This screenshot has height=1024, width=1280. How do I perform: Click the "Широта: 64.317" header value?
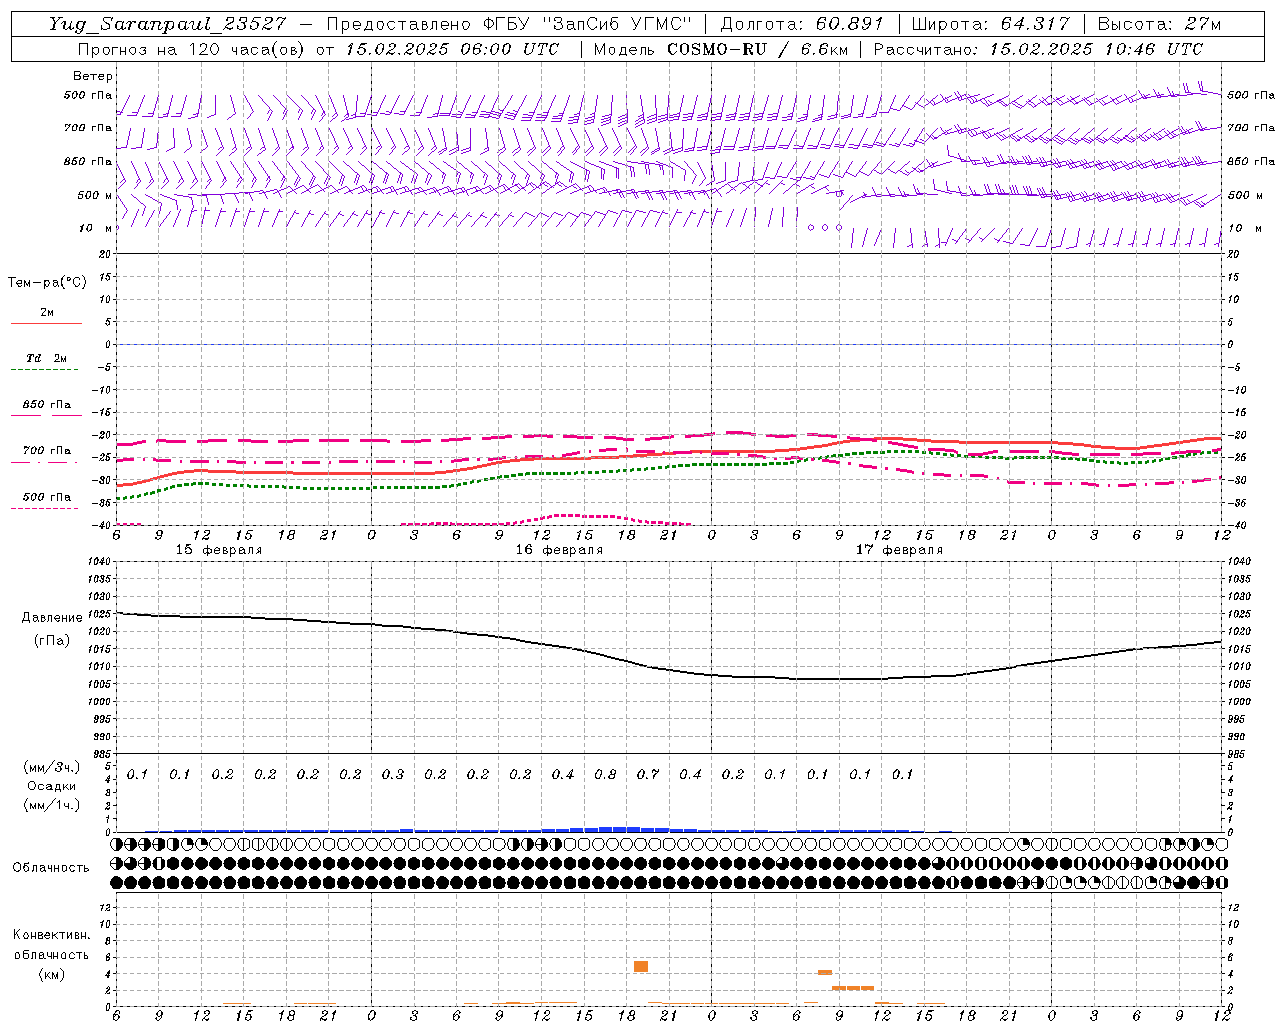[x=990, y=24]
